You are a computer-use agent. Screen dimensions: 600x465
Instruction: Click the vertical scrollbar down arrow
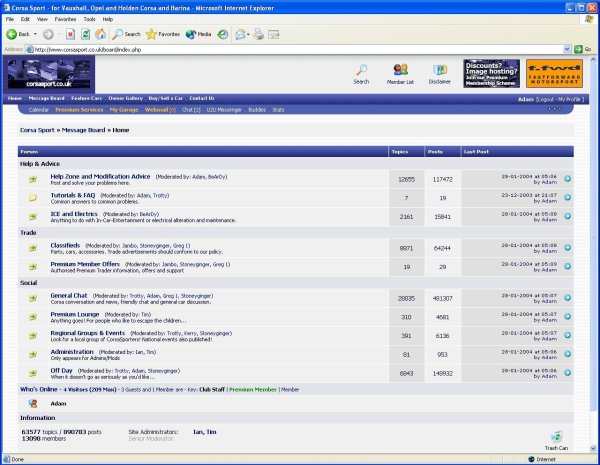(593, 448)
